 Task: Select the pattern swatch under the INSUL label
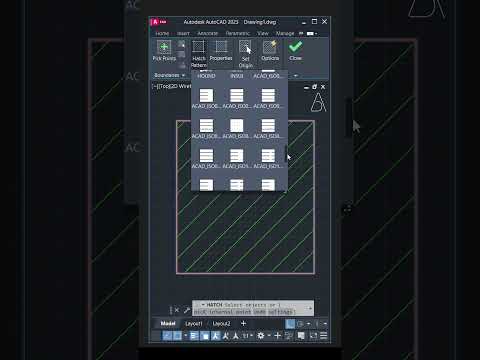click(237, 95)
